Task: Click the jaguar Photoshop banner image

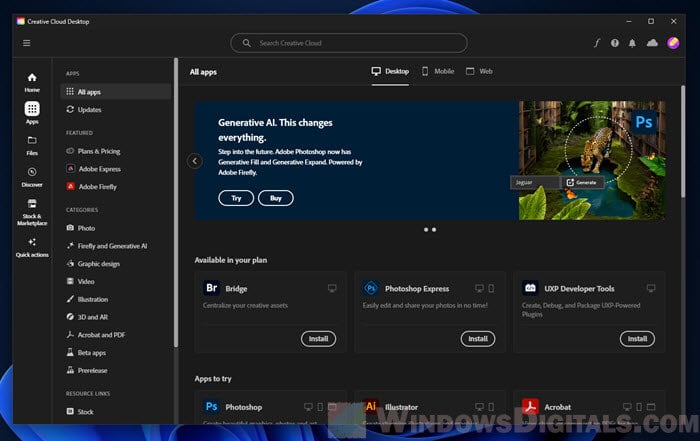Action: point(592,160)
